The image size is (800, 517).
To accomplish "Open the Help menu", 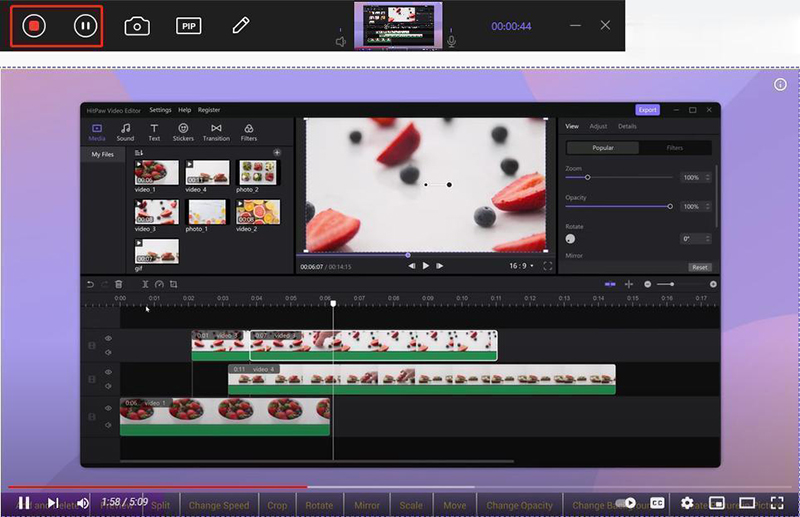I will click(185, 110).
